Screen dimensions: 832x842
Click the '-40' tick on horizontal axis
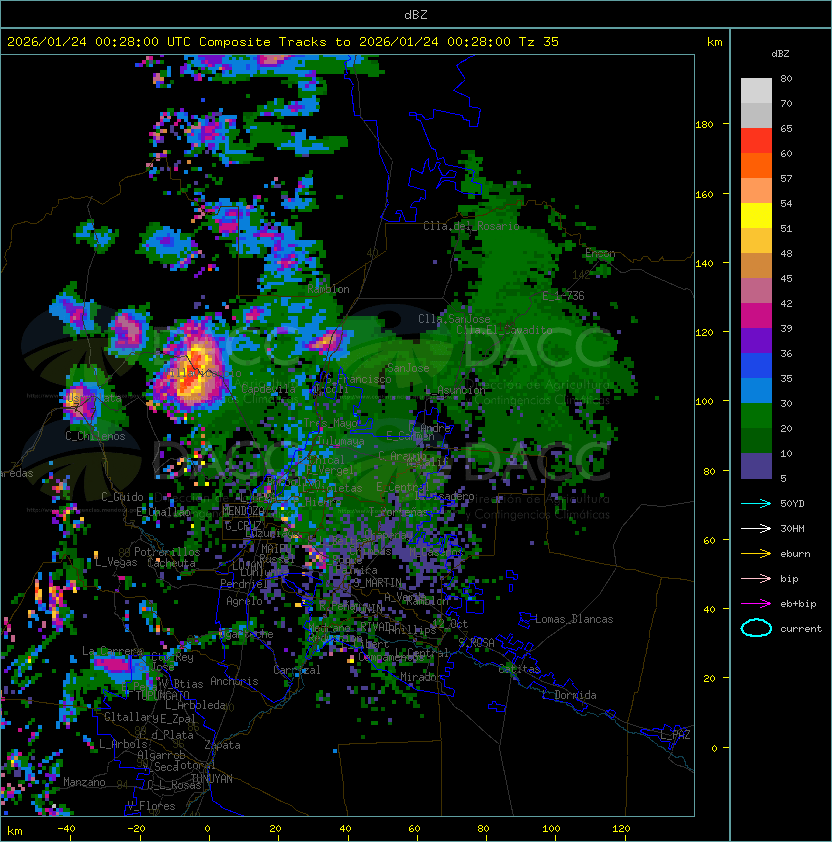coord(67,828)
